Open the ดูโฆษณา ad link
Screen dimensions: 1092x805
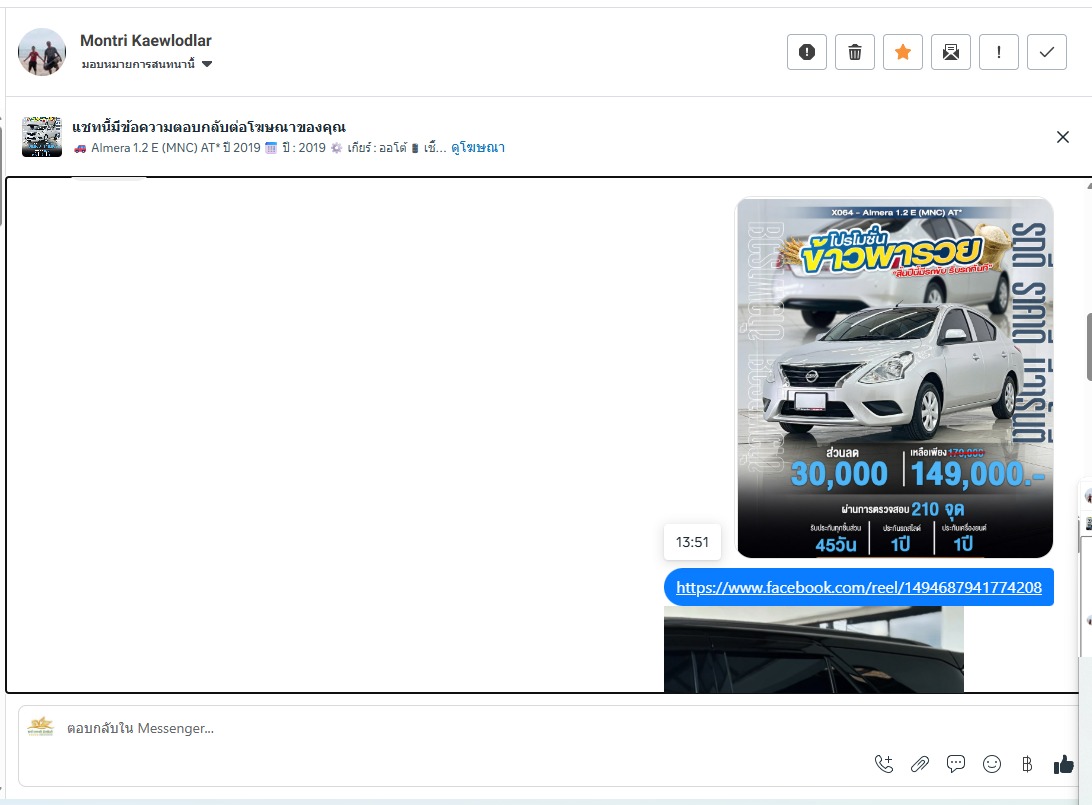(478, 148)
